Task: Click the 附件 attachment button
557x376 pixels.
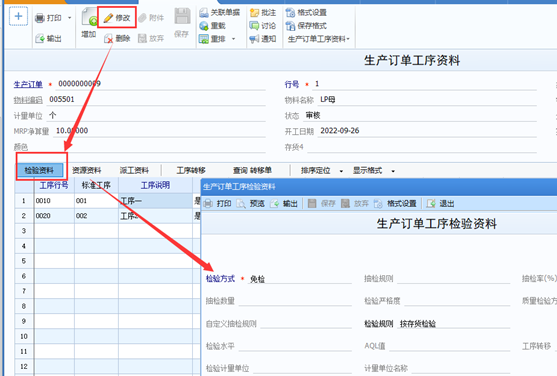Action: tap(151, 18)
